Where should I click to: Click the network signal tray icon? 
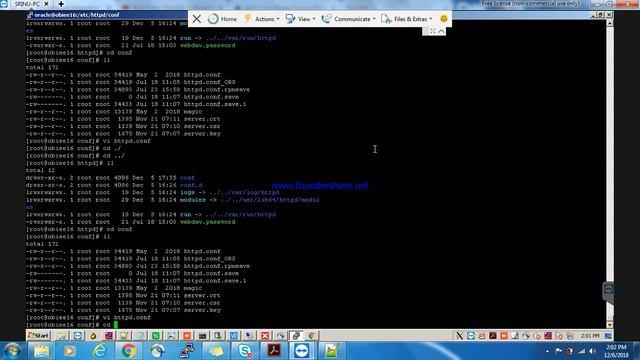tap(581, 351)
